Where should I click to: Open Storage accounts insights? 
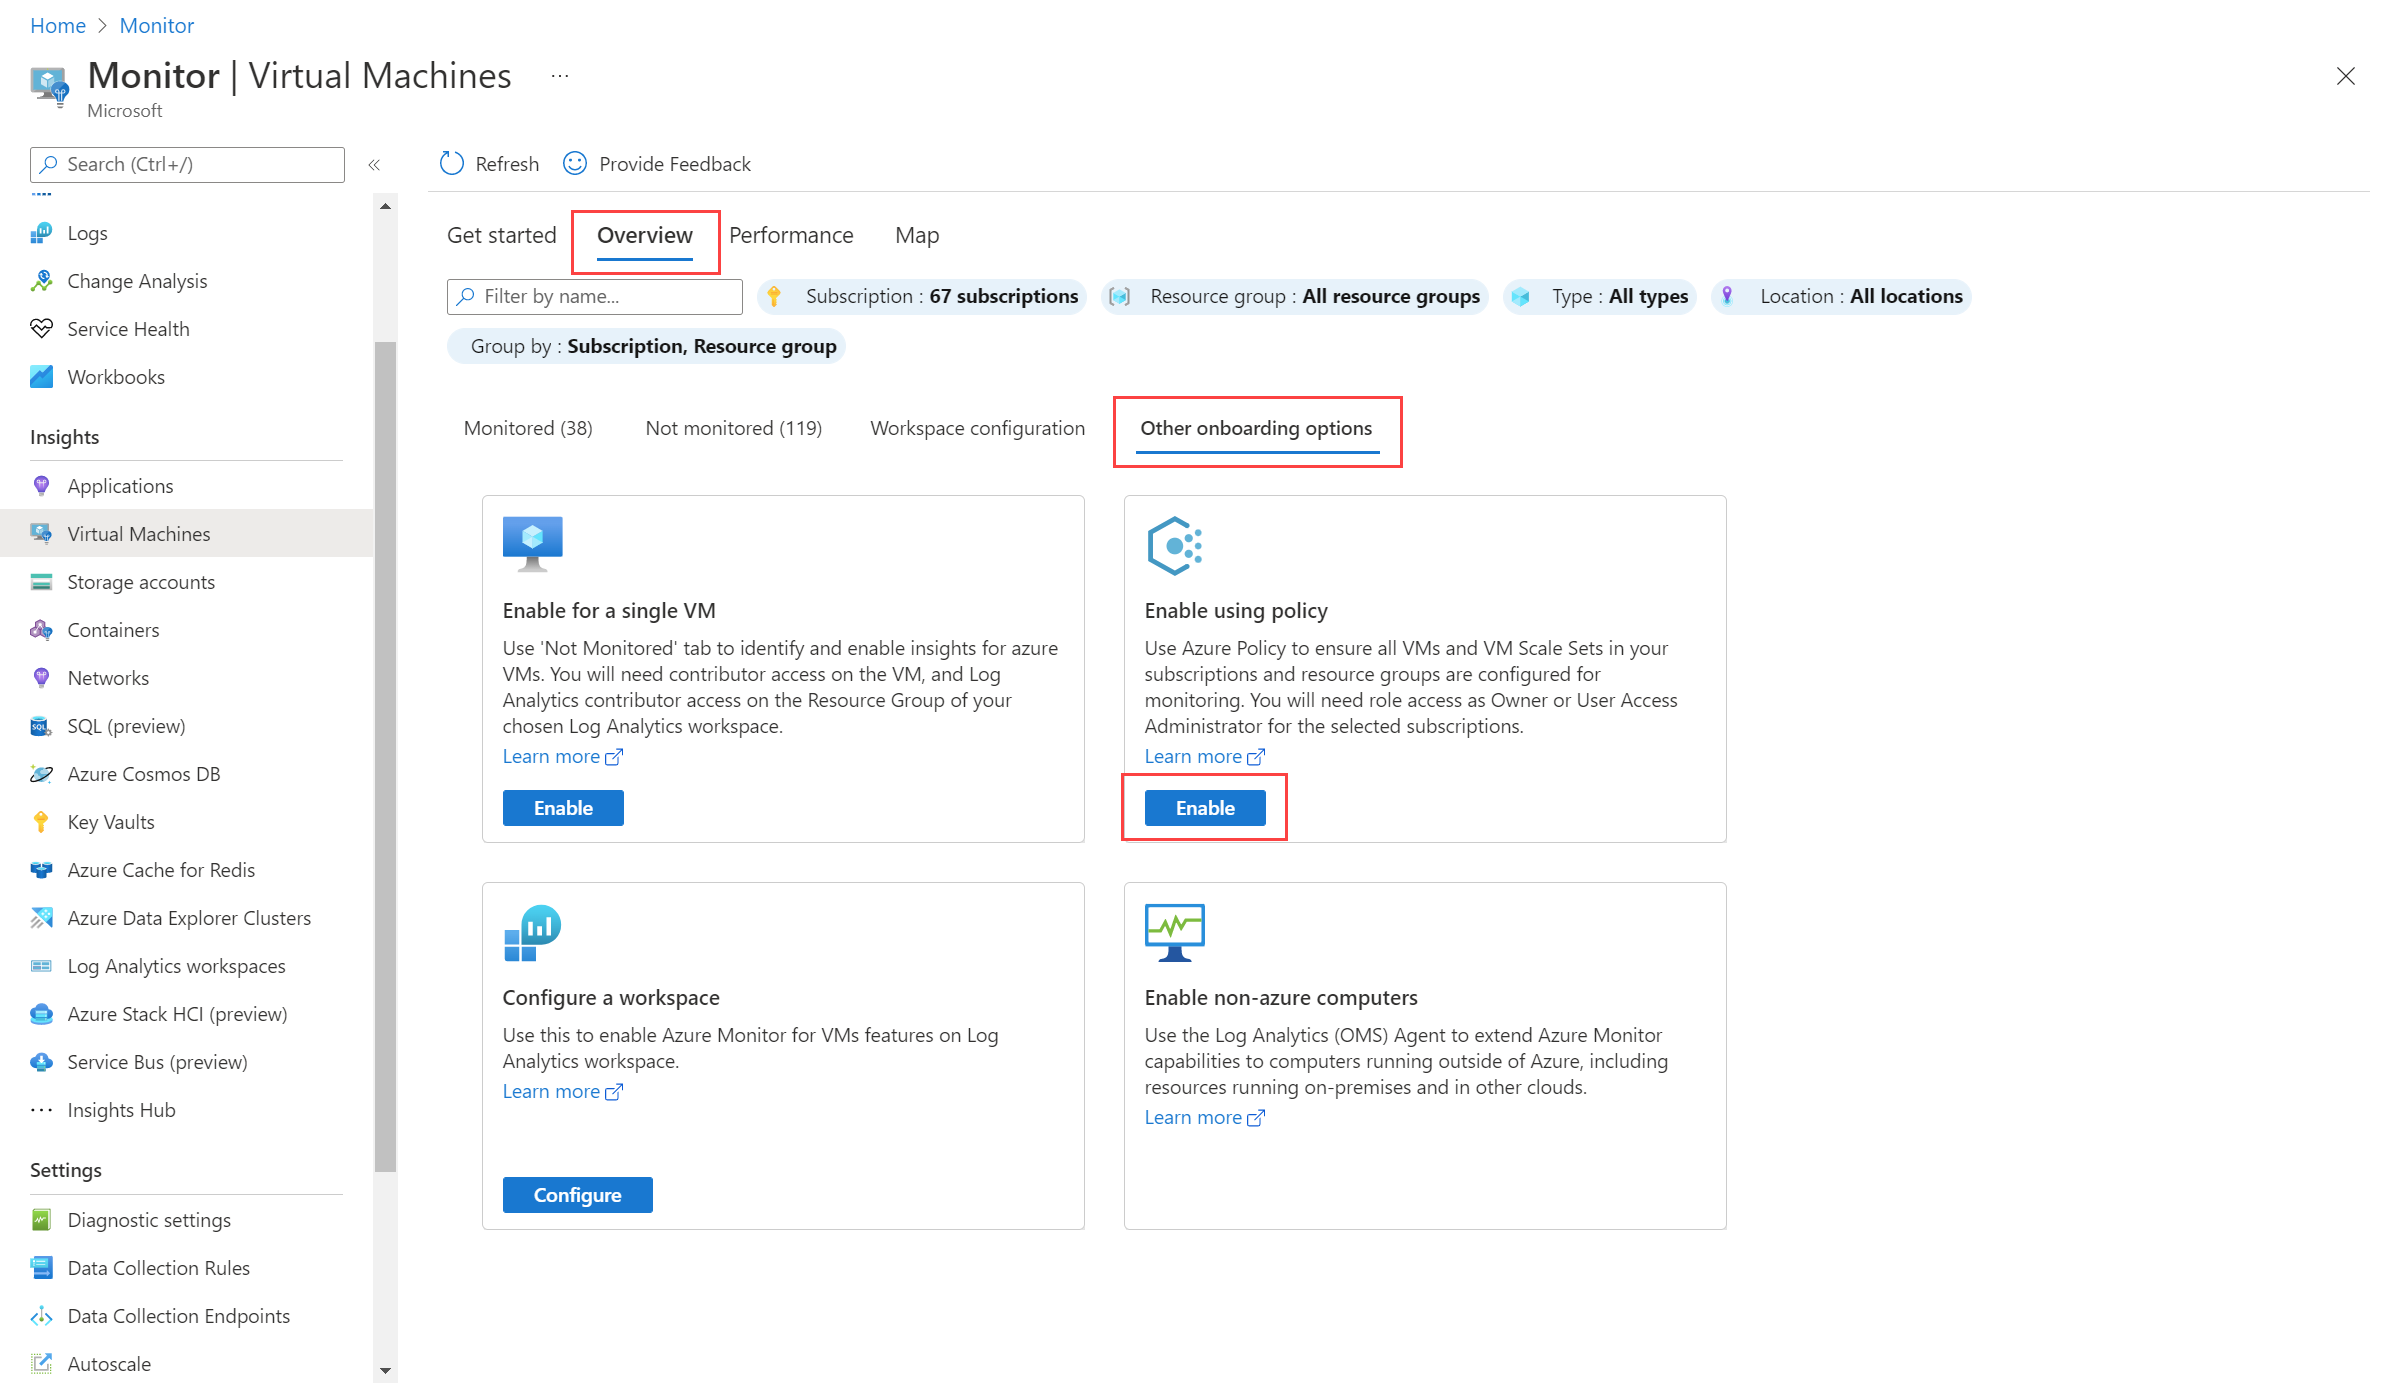[x=141, y=582]
